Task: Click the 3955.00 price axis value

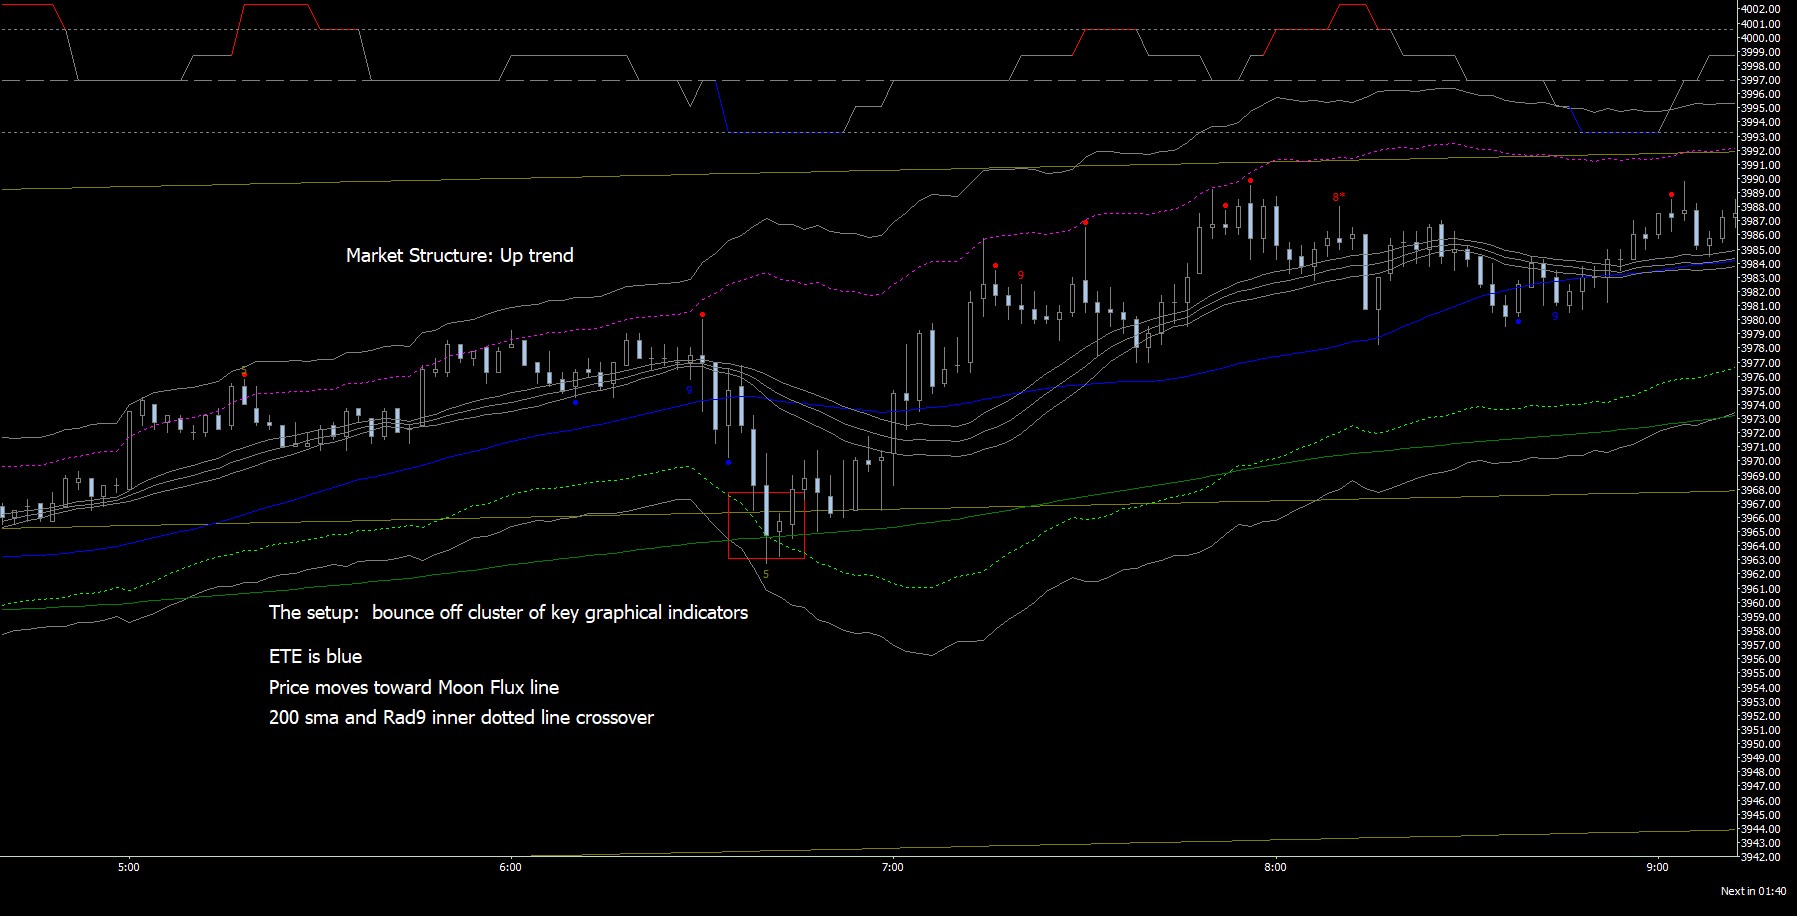Action: coord(1760,673)
